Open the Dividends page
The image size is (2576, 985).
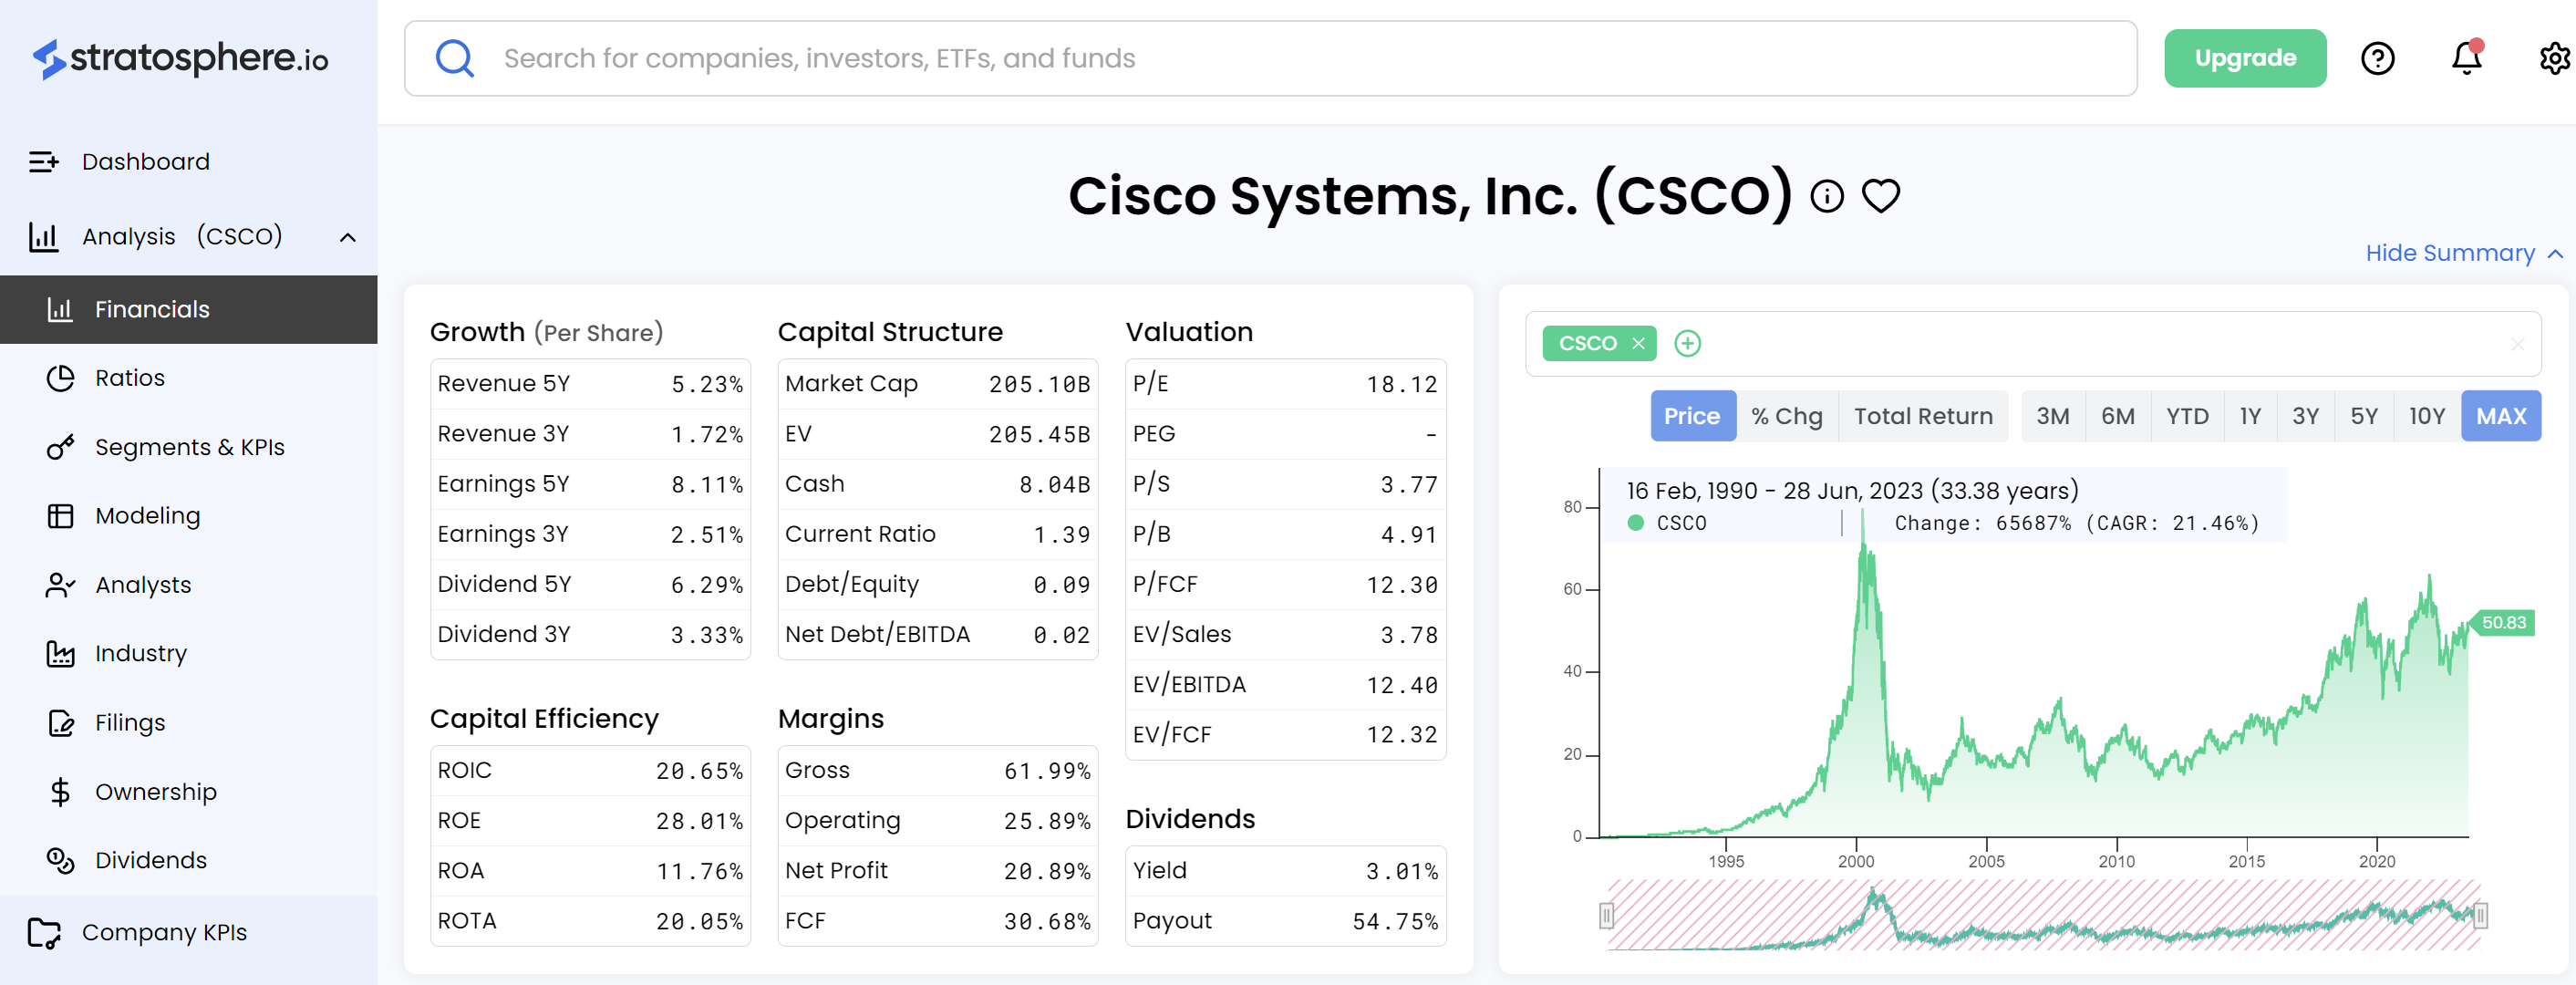[x=151, y=860]
